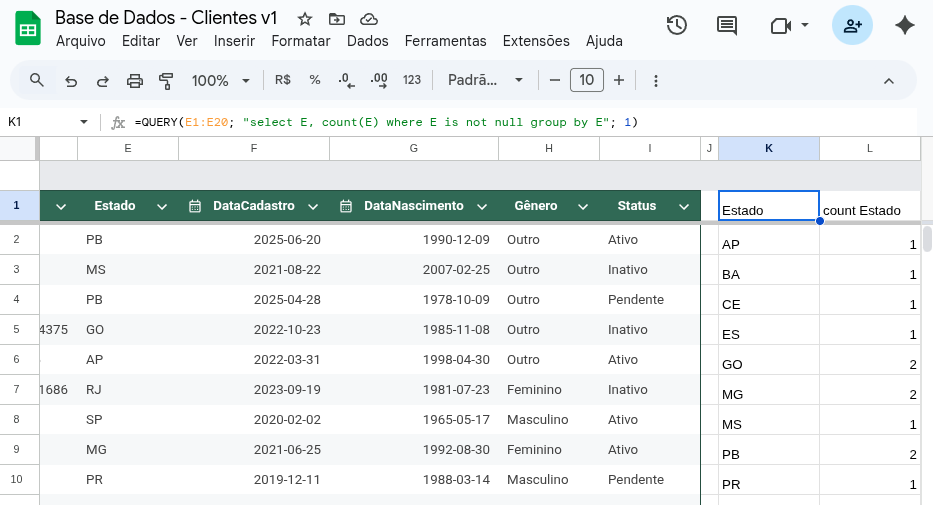Screen dimensions: 933x505
Task: Open the Formatar menu
Action: pos(301,41)
